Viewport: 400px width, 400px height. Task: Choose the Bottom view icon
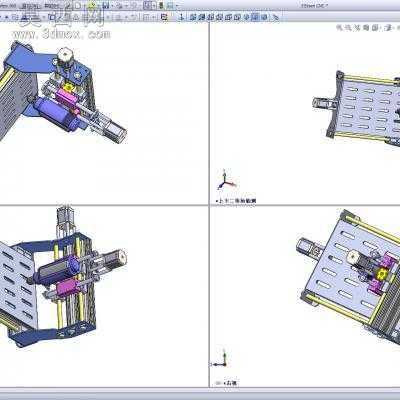pos(236,17)
